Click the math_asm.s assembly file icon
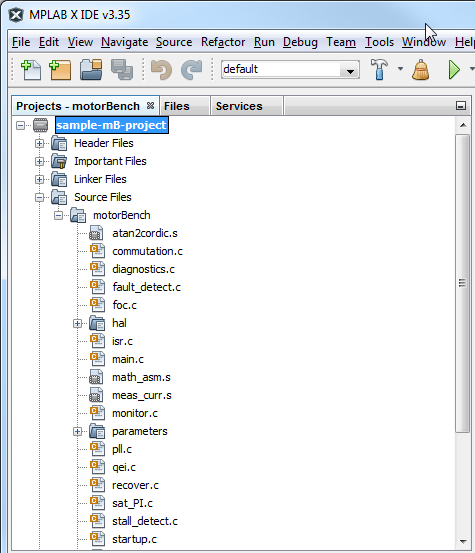This screenshot has width=475, height=553. (x=96, y=377)
